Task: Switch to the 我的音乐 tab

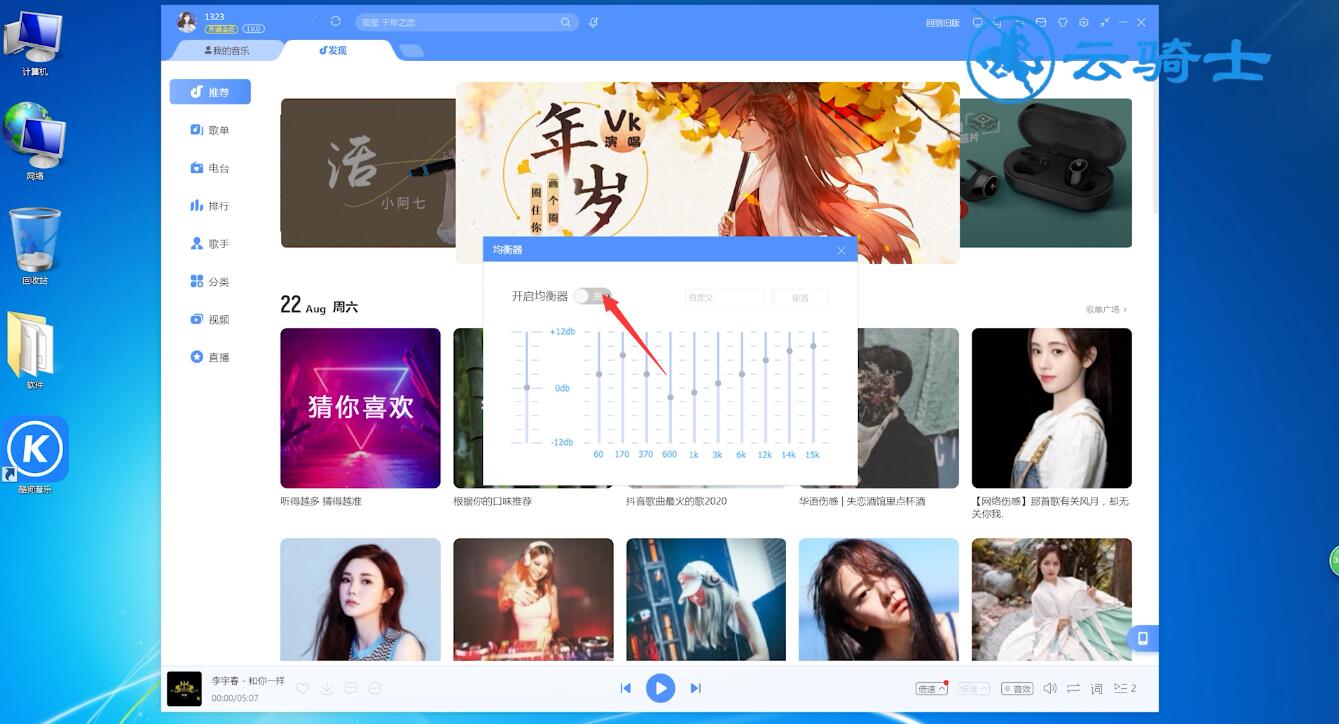Action: pos(227,50)
